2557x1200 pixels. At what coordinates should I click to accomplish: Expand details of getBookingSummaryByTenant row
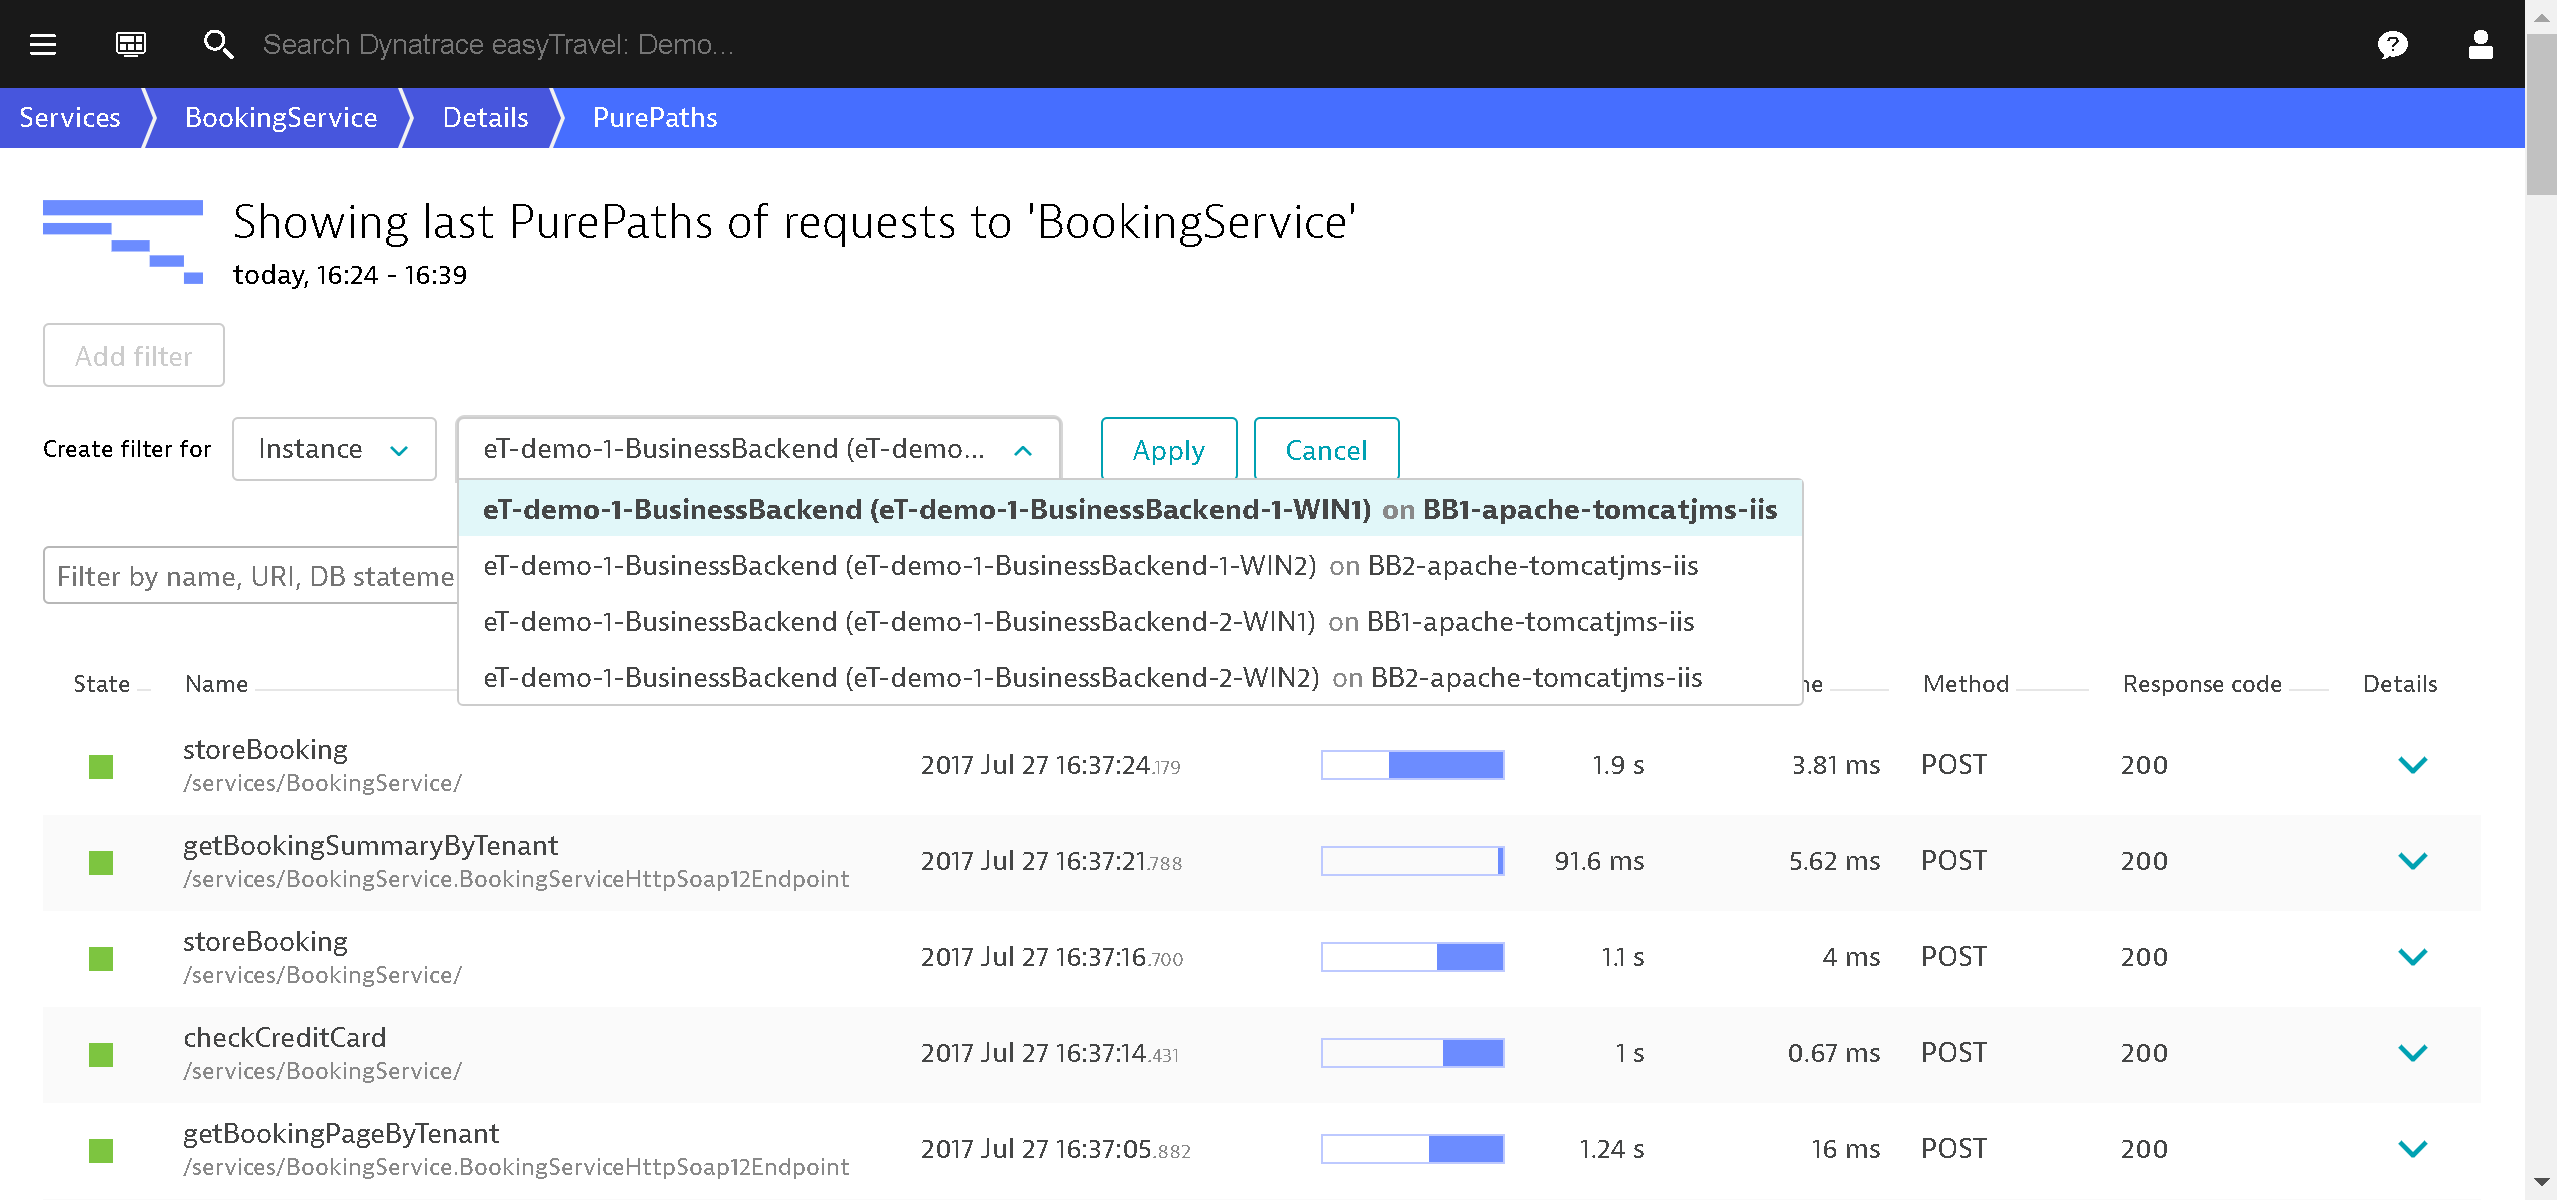click(x=2412, y=861)
